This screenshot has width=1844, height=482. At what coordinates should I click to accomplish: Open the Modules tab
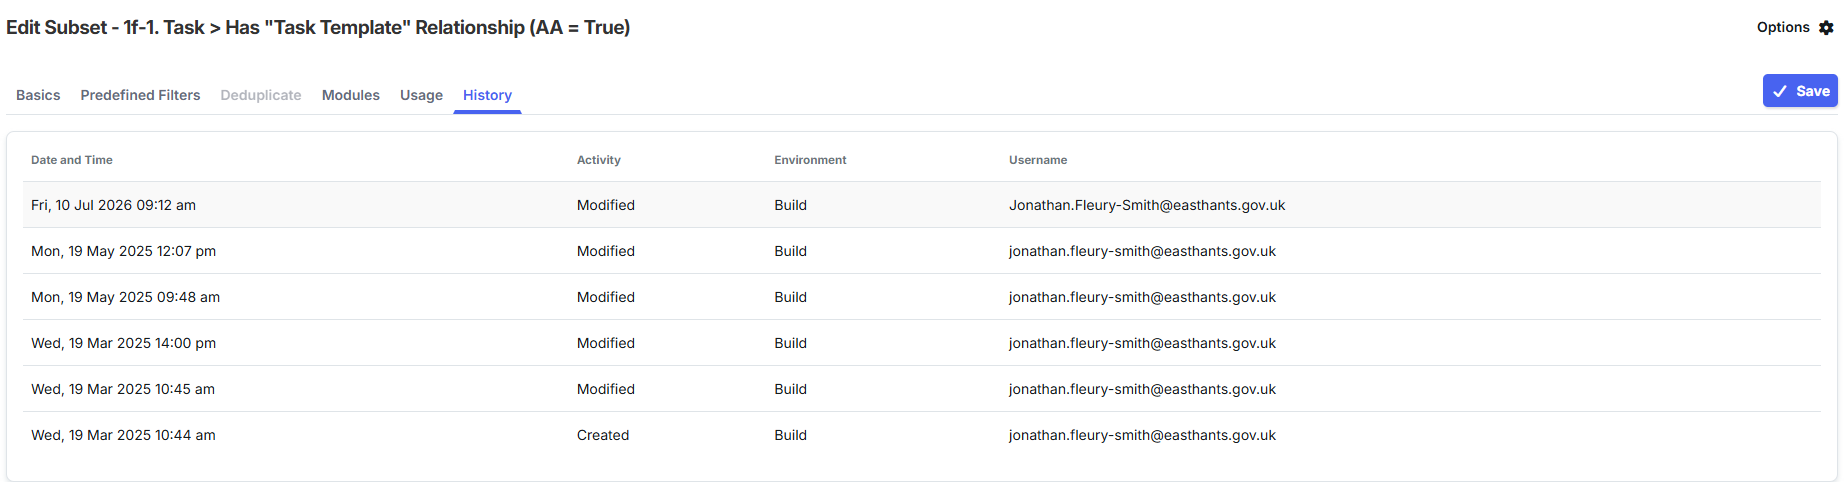(351, 95)
